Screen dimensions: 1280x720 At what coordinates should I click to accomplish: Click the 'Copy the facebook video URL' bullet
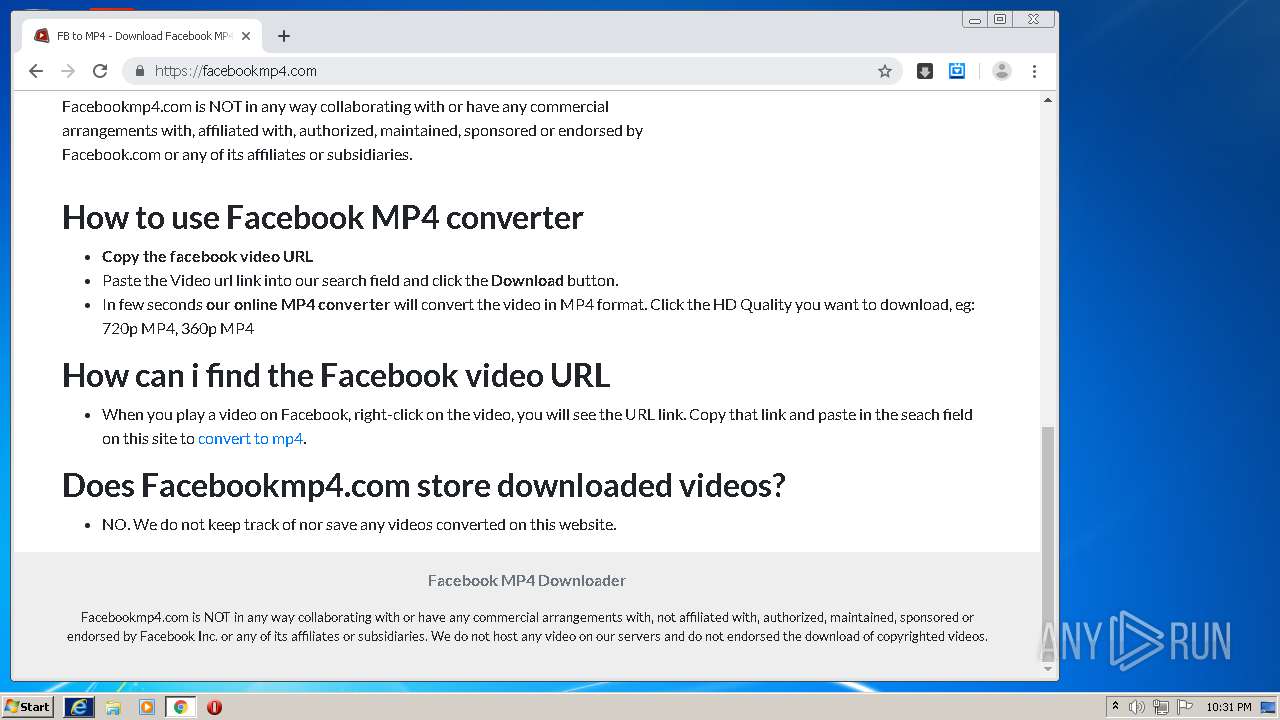click(x=207, y=256)
